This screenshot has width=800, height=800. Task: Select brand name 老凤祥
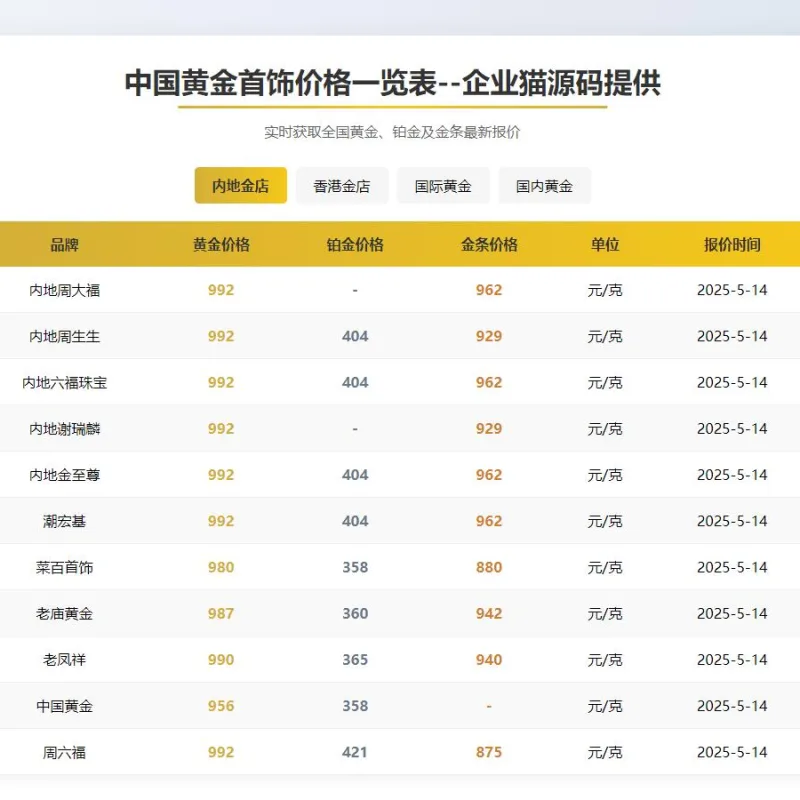pos(64,660)
